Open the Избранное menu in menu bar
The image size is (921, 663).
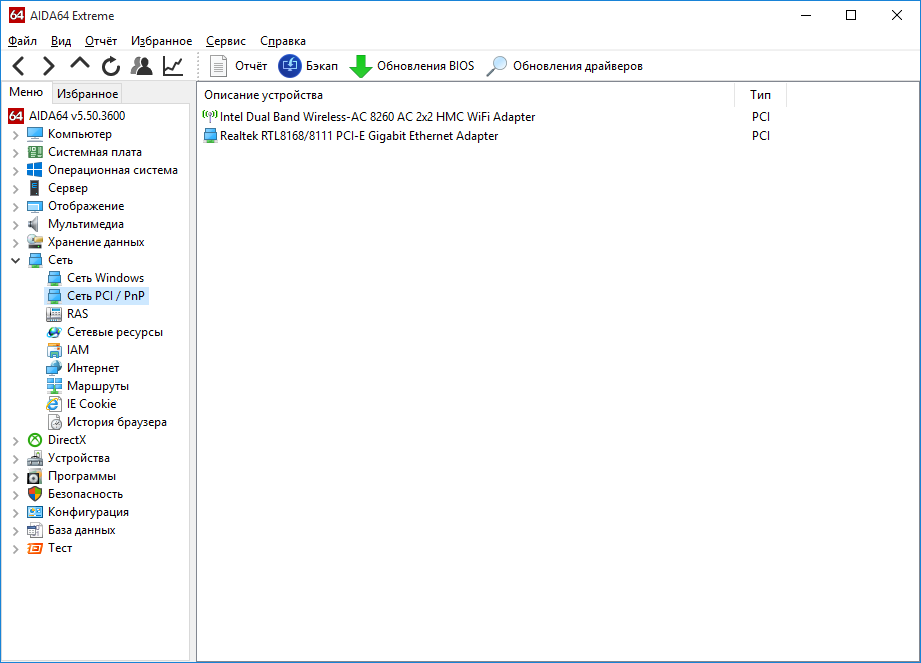[162, 41]
